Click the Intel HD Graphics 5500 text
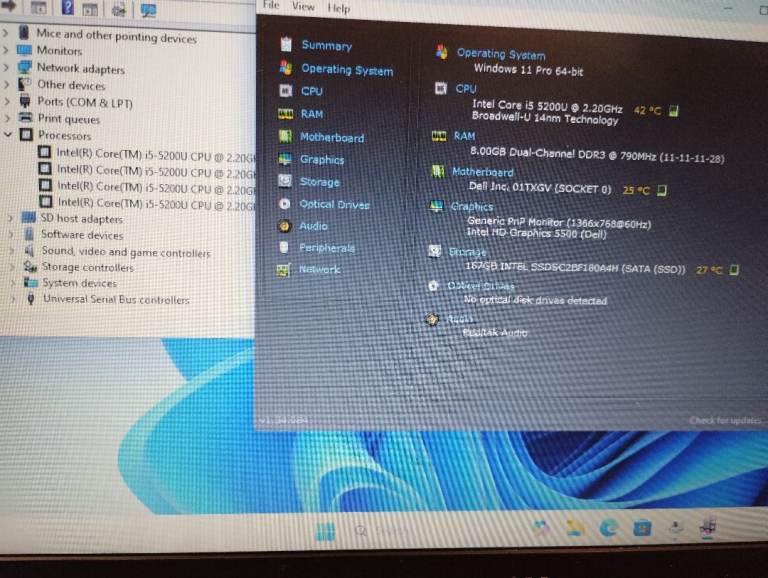768x578 pixels. (536, 234)
